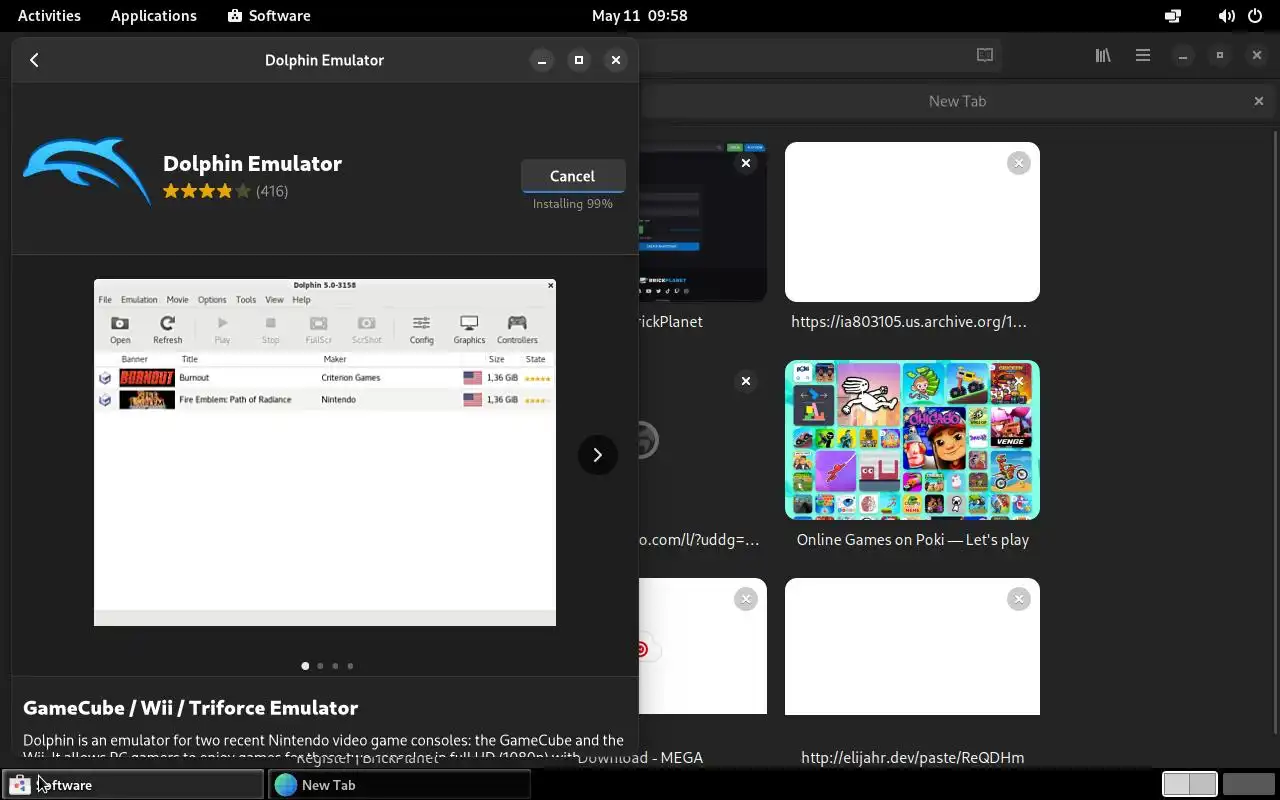Select the first workspace in switcher
This screenshot has width=1280, height=800.
coord(1190,785)
